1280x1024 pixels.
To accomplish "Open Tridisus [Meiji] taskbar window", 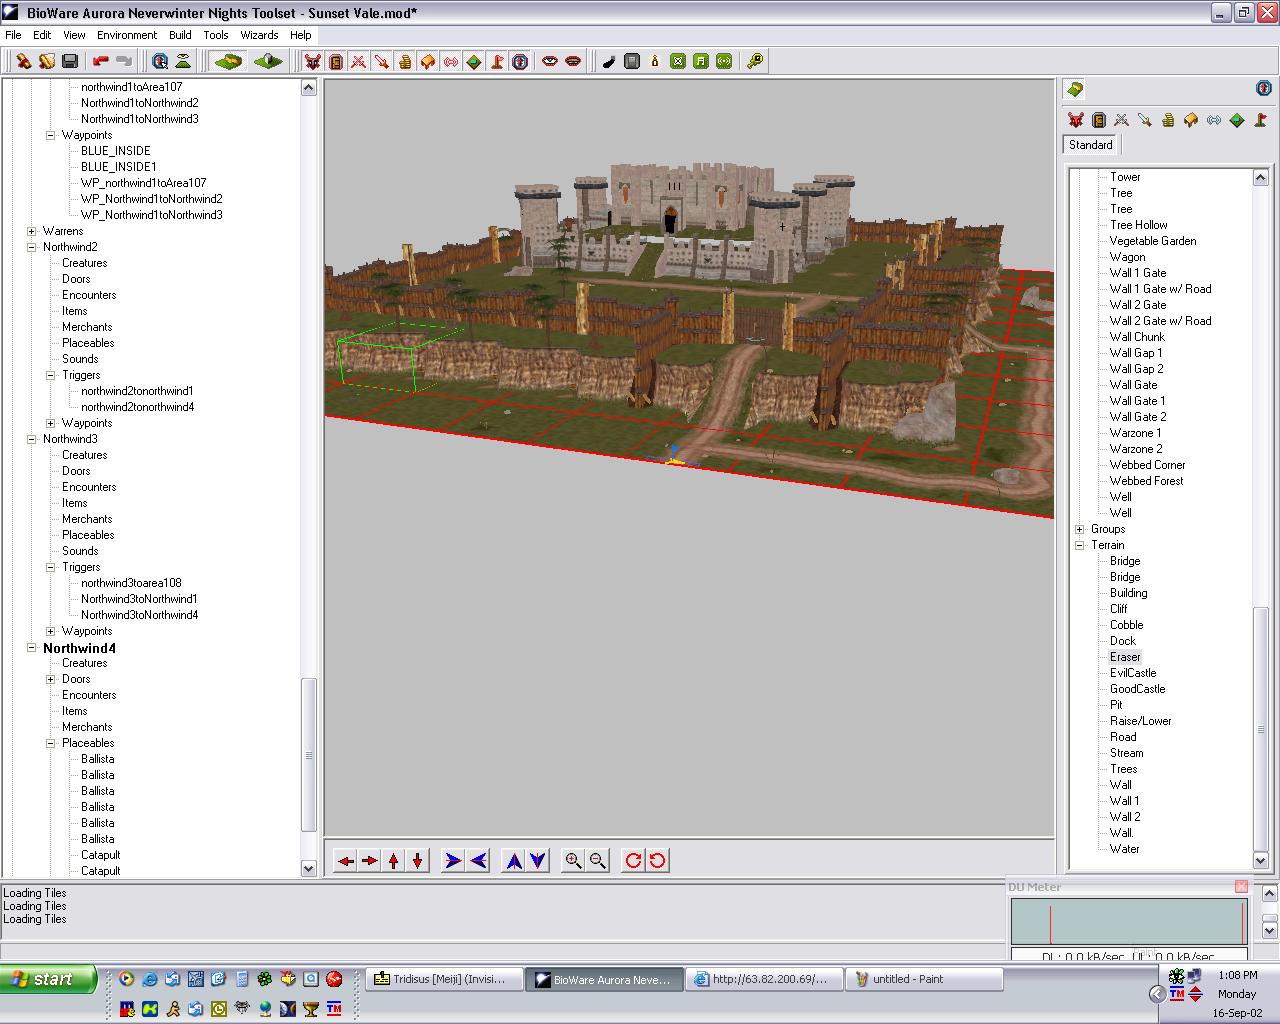I will point(446,979).
